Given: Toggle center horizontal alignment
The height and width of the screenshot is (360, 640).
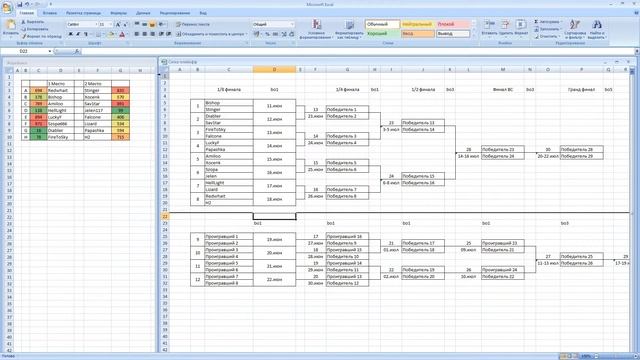Looking at the screenshot, I should coord(144,34).
